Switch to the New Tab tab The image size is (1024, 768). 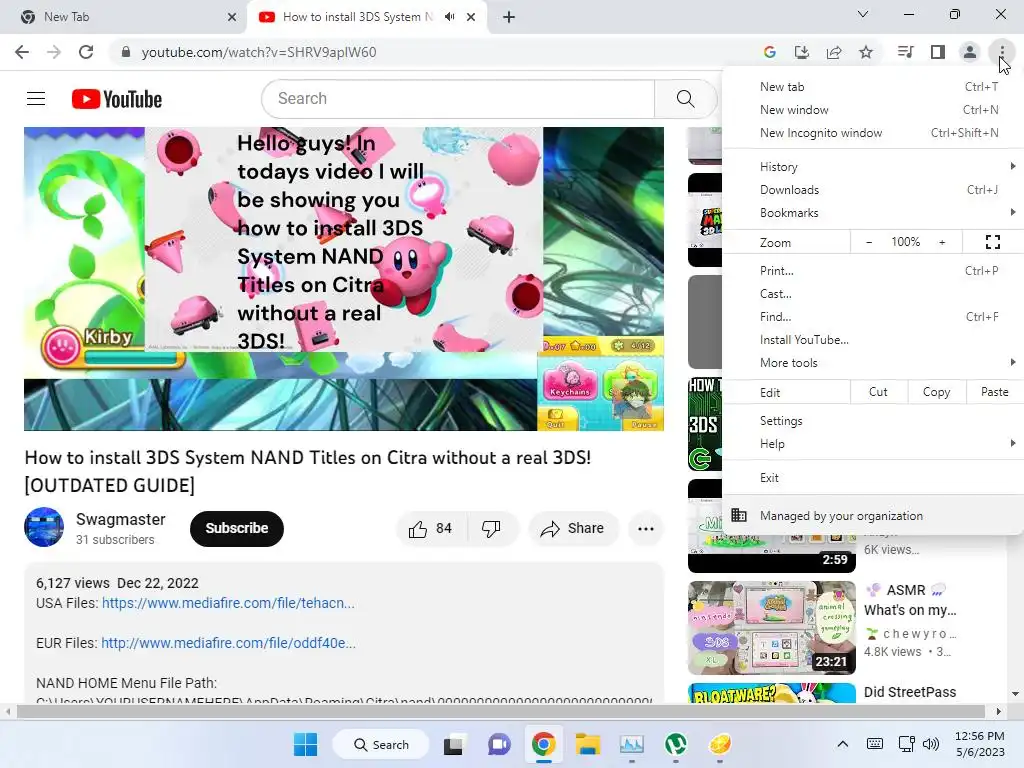click(x=123, y=17)
